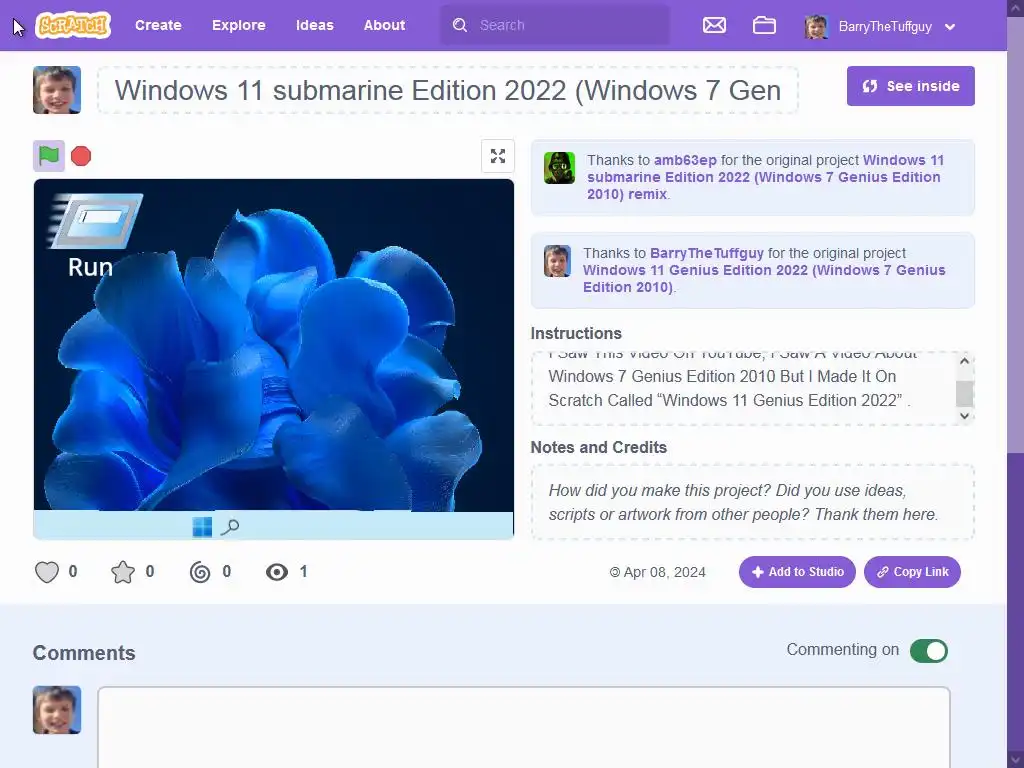1024x768 pixels.
Task: Click BarryTheTuffguy avatar in remix credit
Action: [558, 261]
